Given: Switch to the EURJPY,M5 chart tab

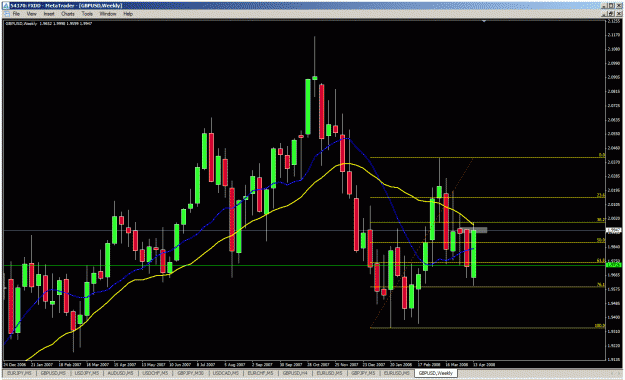Looking at the screenshot, I should tap(19, 373).
